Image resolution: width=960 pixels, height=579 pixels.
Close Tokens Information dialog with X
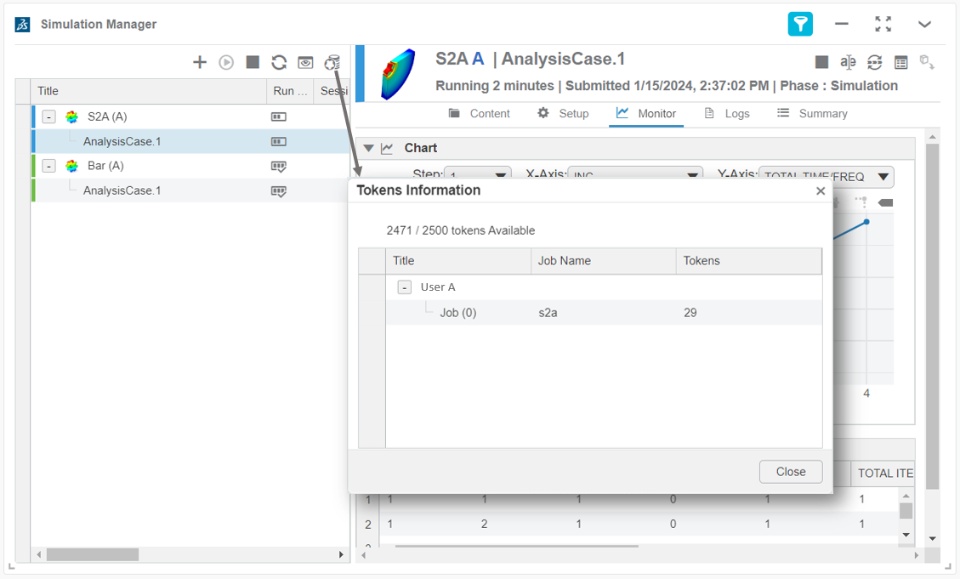[x=820, y=191]
